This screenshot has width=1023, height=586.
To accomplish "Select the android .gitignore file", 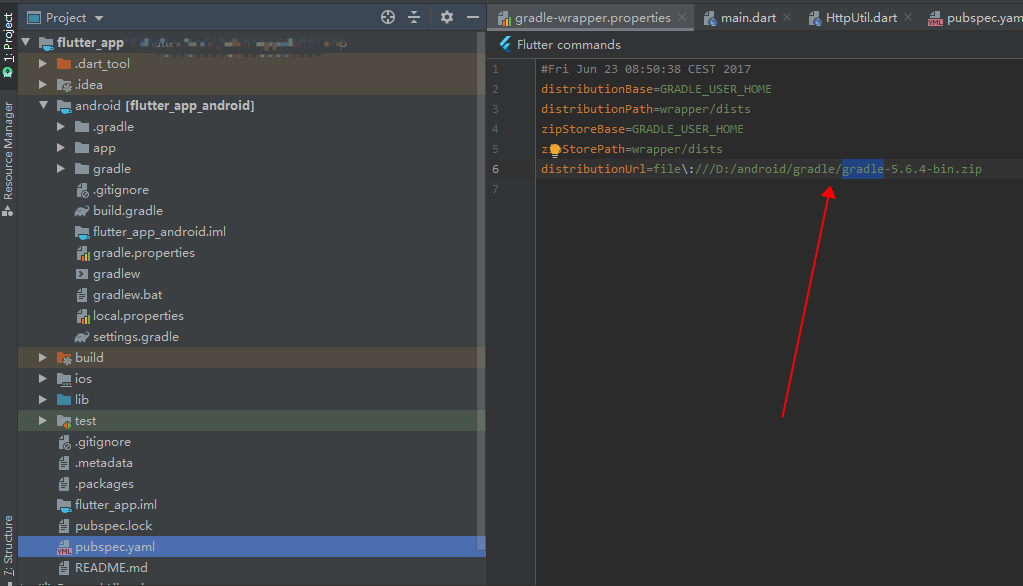I will [121, 190].
